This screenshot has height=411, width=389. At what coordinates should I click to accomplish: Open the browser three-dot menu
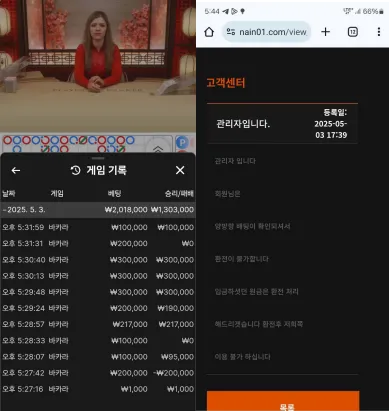click(379, 32)
